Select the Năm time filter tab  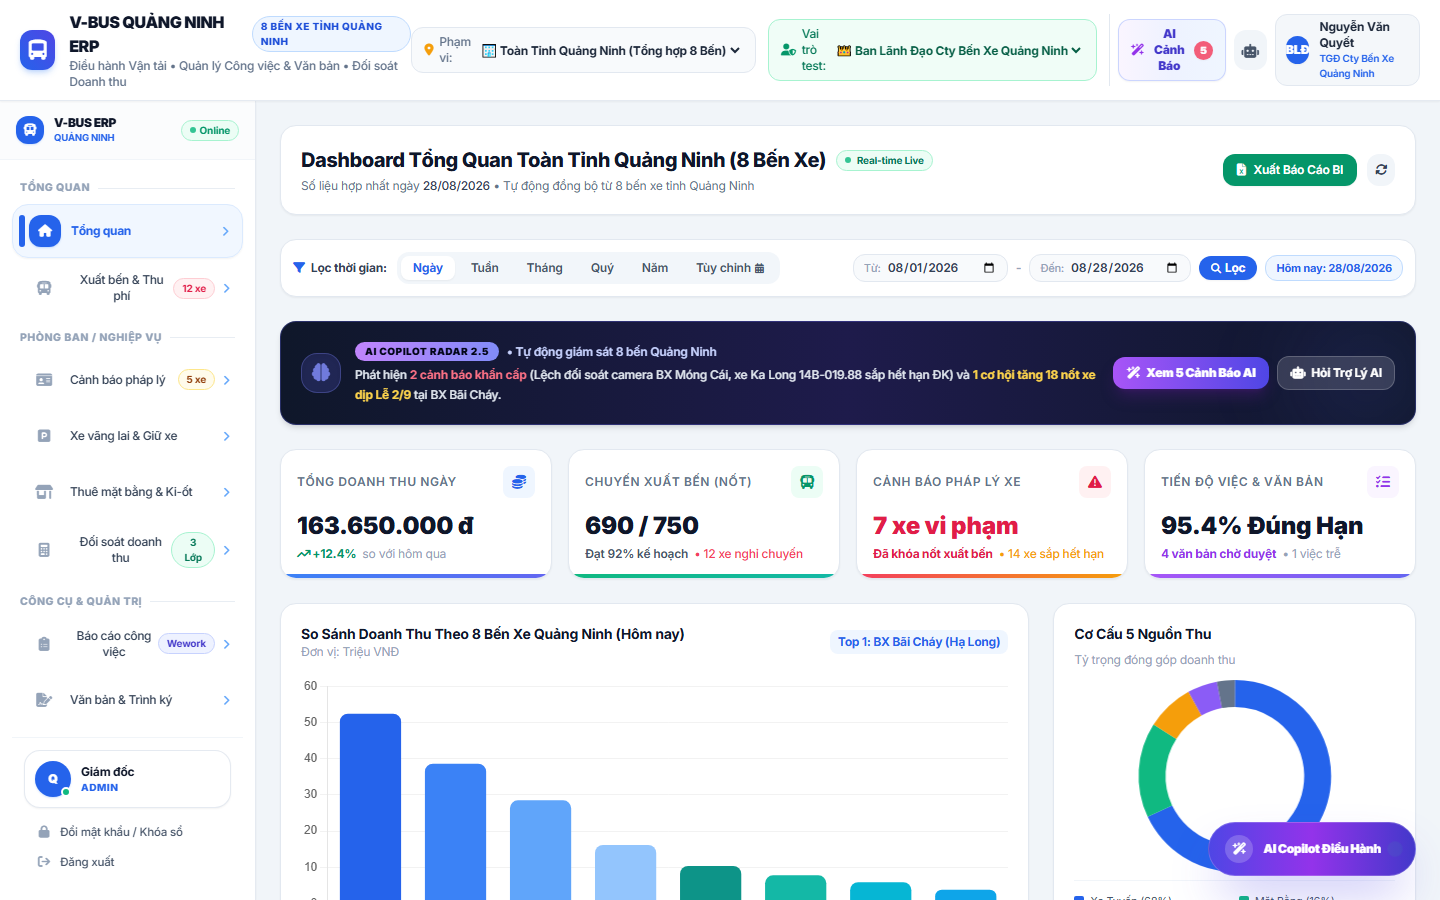pos(655,268)
